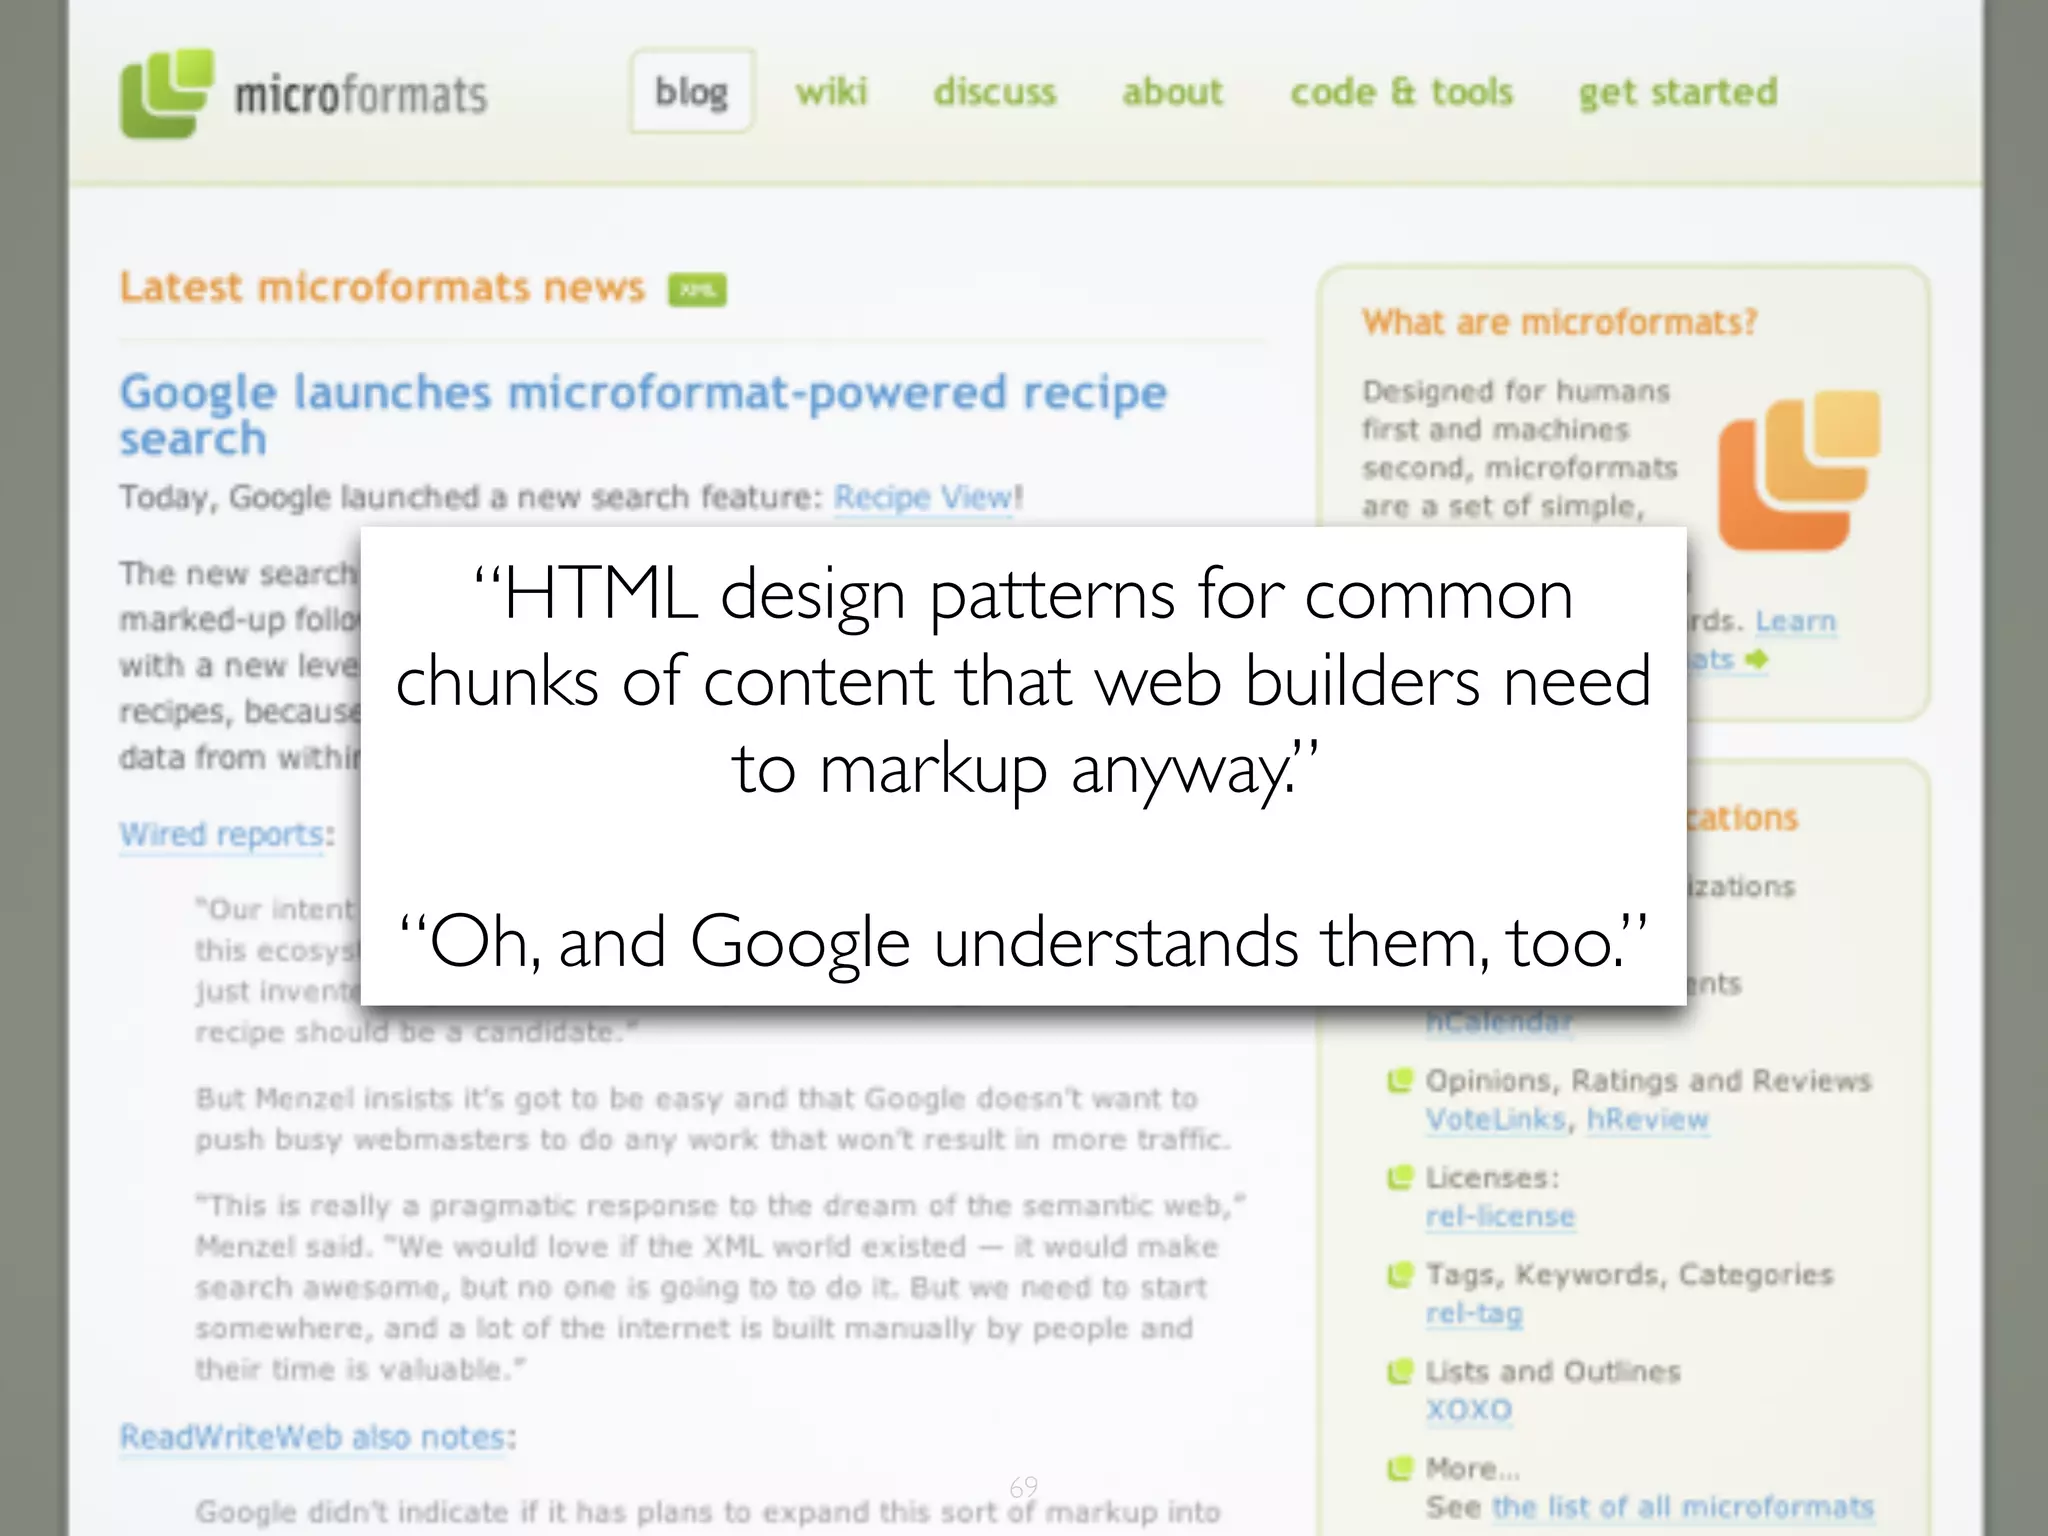The height and width of the screenshot is (1536, 2048).
Task: Click the microformats wordmark text
Action: [x=361, y=95]
